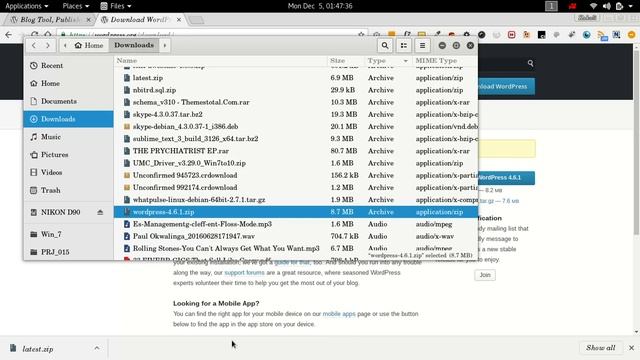Close the Download WordPress tab
The width and height of the screenshot is (640, 360).
coord(179,20)
